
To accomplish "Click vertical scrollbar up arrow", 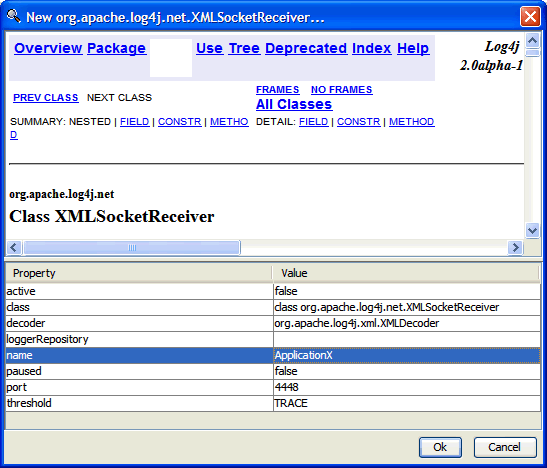I will coord(532,41).
